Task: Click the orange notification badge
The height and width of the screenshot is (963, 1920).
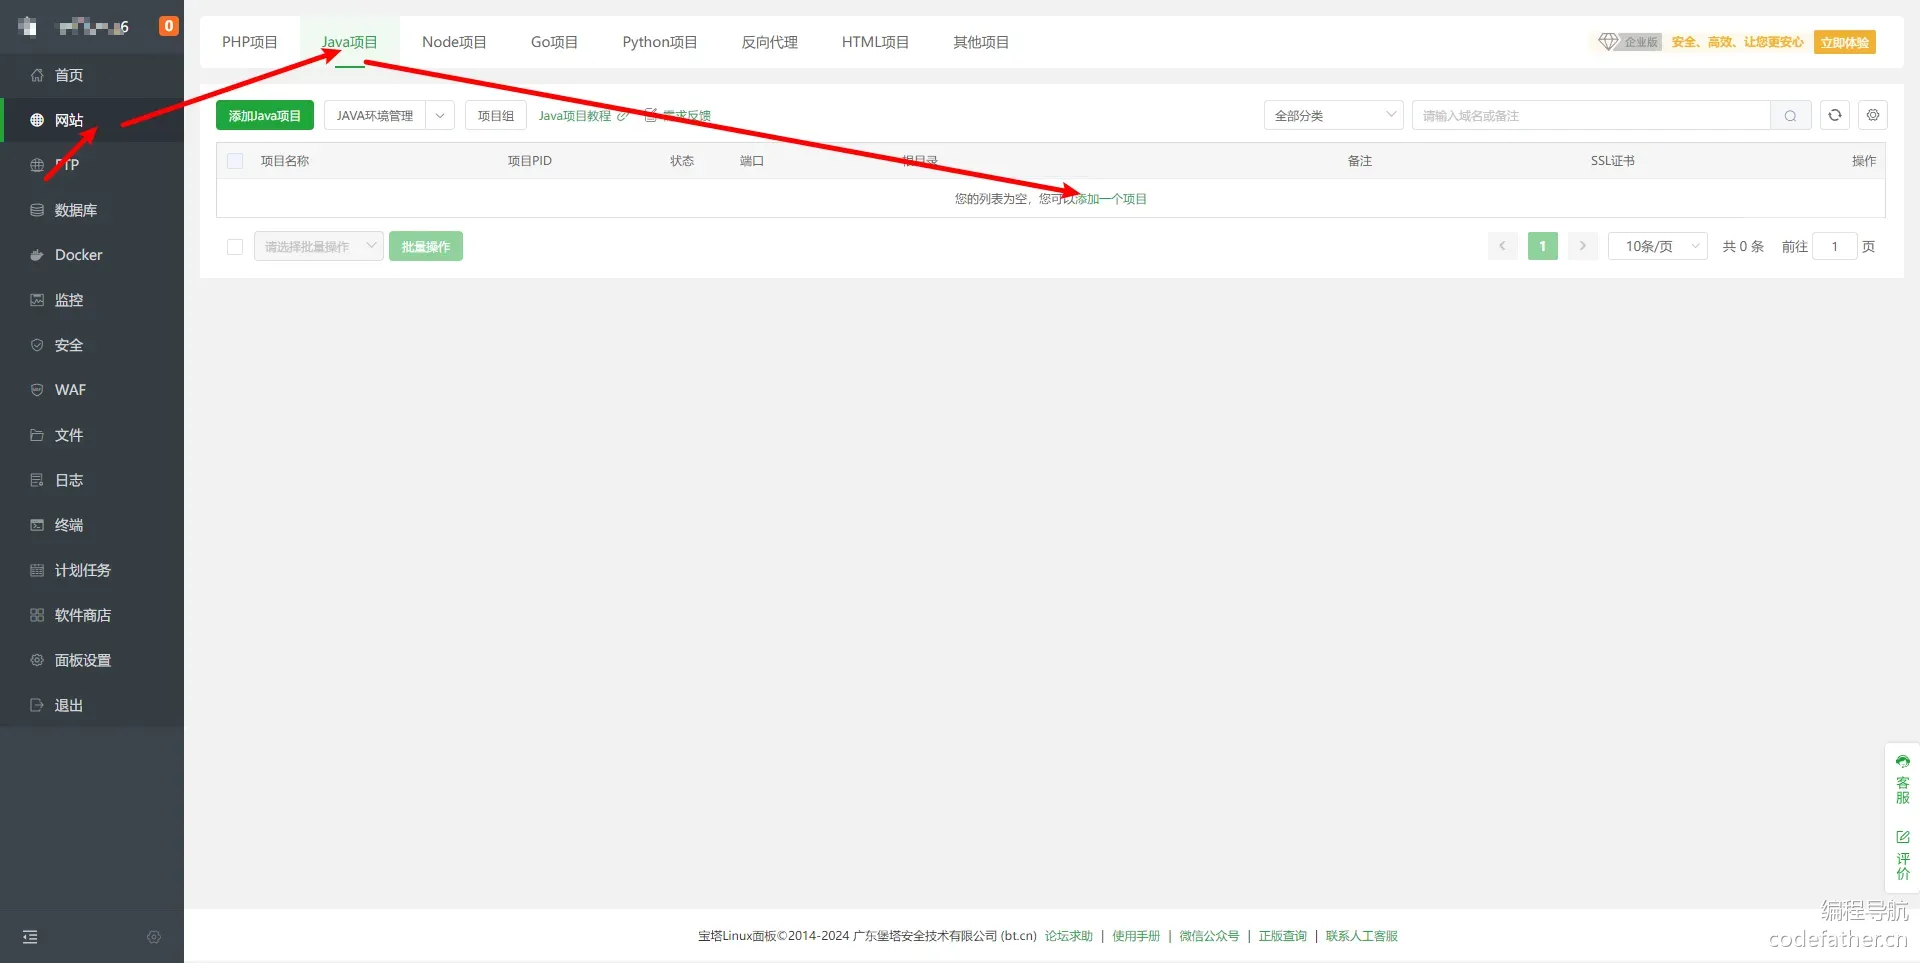Action: [x=168, y=26]
